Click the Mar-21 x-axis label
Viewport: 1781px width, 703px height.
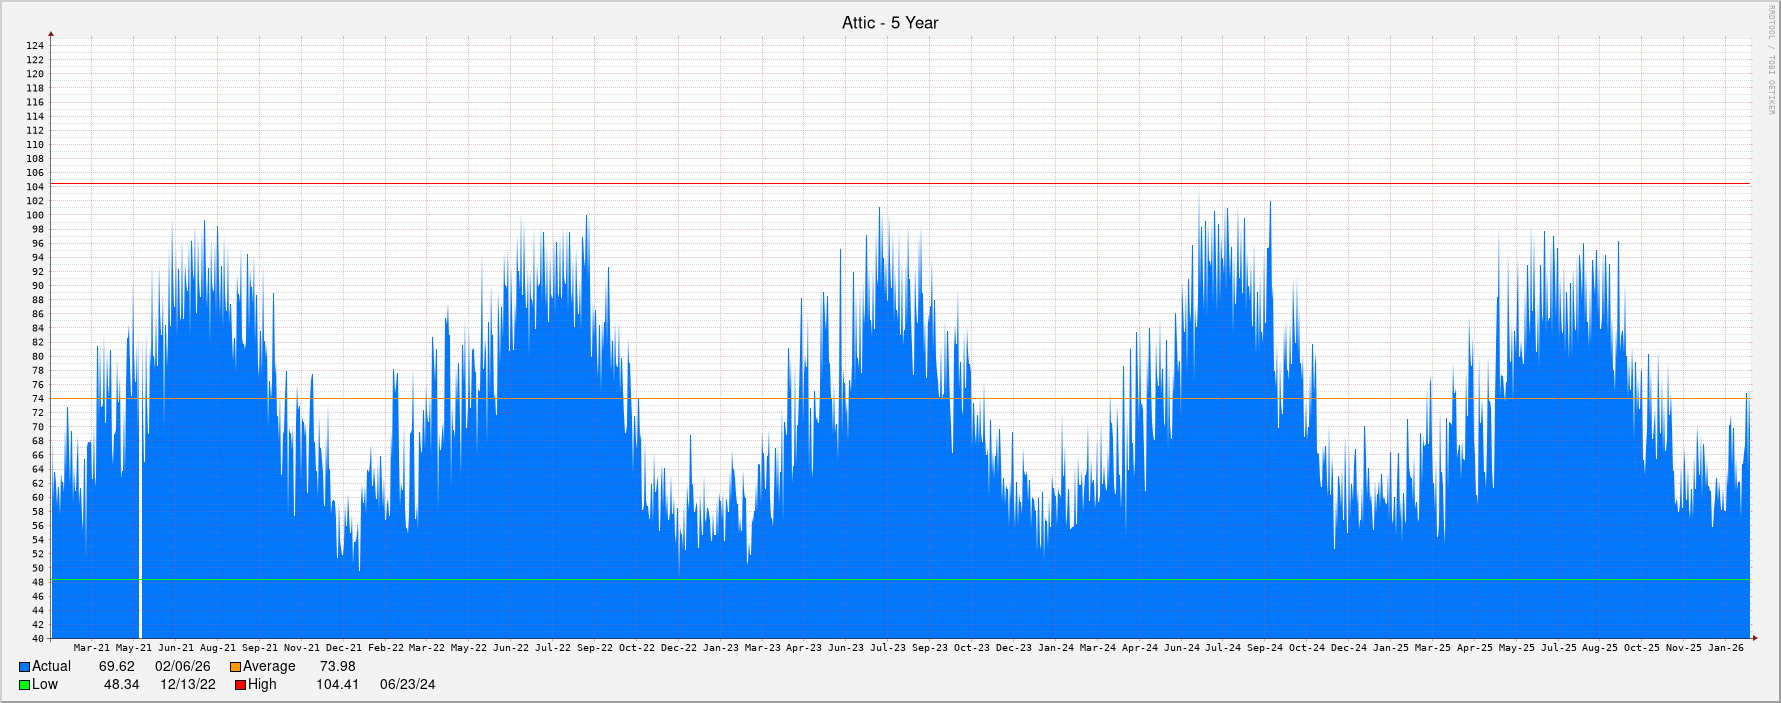coord(92,648)
